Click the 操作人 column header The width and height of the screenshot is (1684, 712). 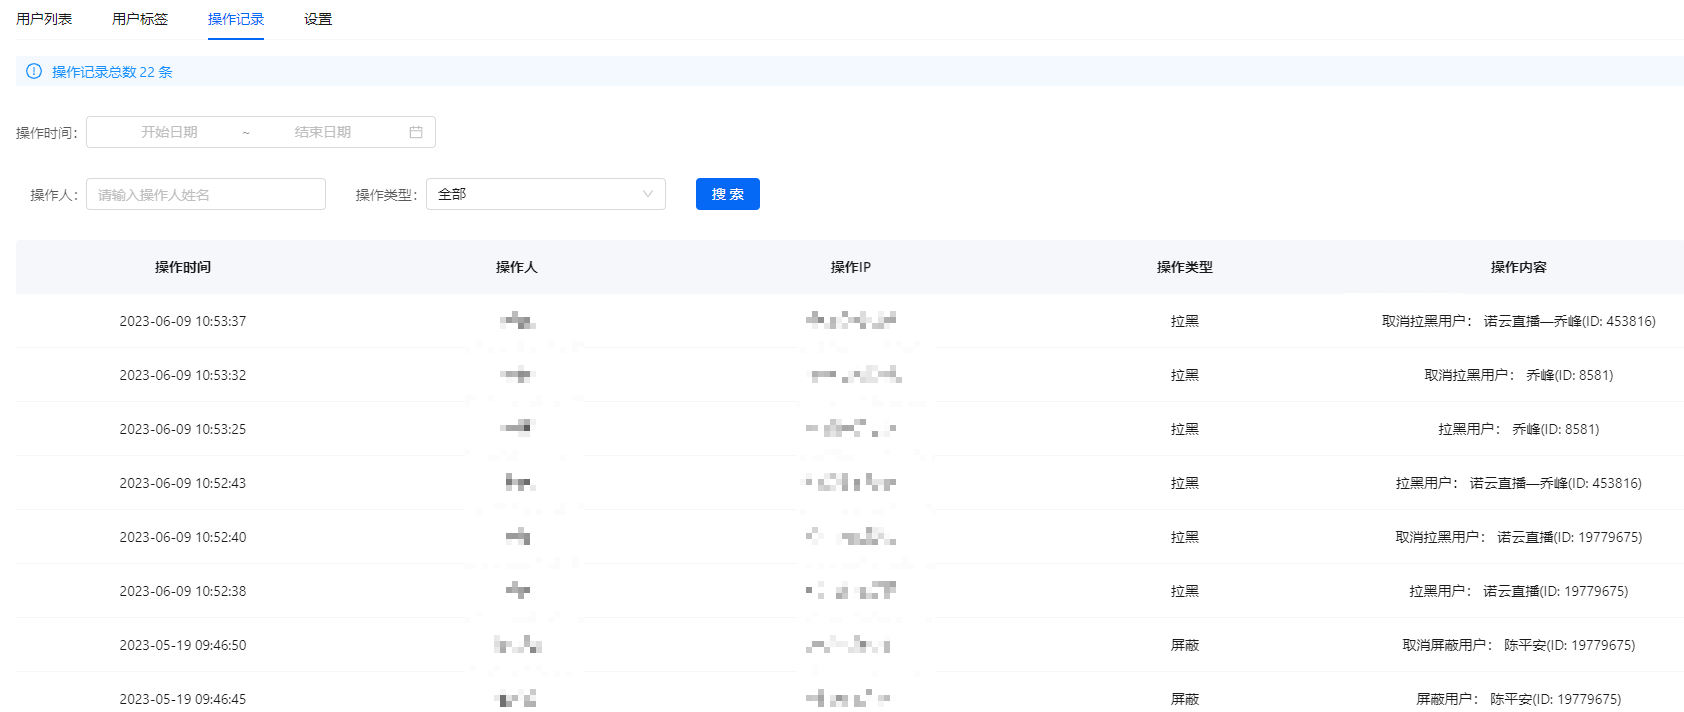[x=517, y=267]
